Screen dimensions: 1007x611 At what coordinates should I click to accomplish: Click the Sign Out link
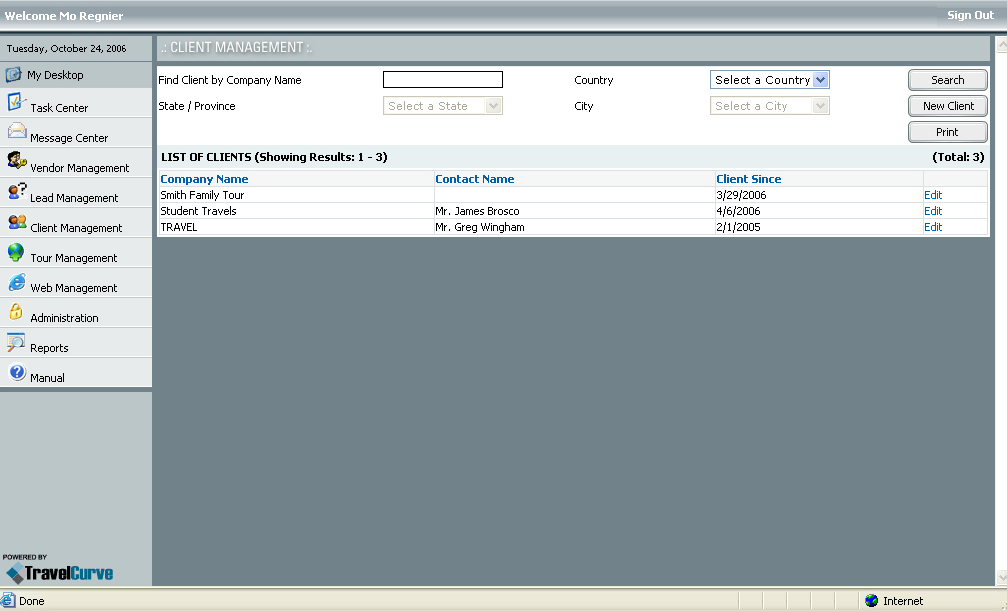tap(970, 15)
